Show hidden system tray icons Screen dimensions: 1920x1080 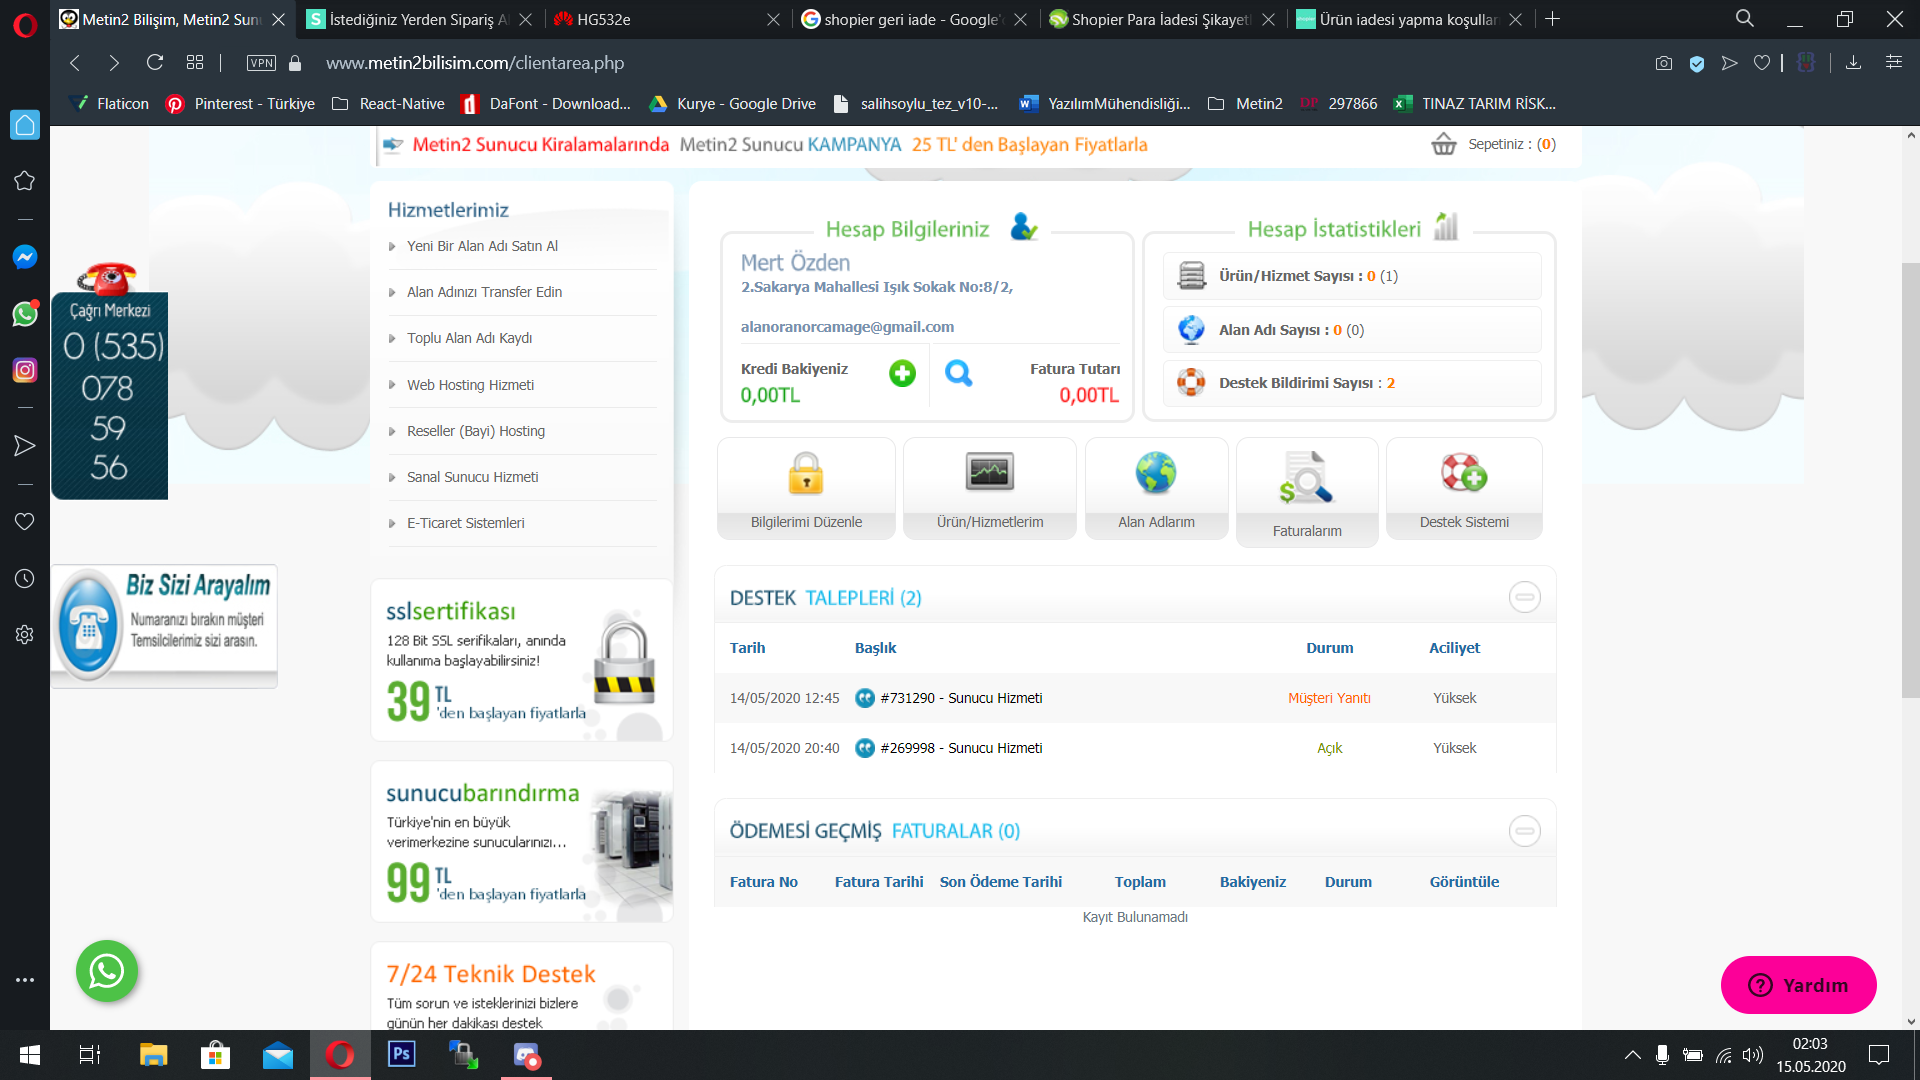point(1632,1055)
